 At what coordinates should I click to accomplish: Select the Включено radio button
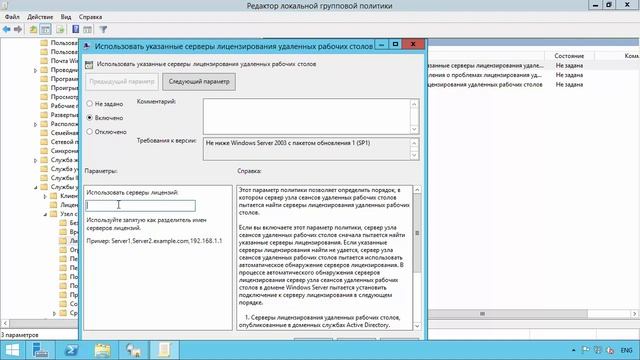pyautogui.click(x=89, y=118)
